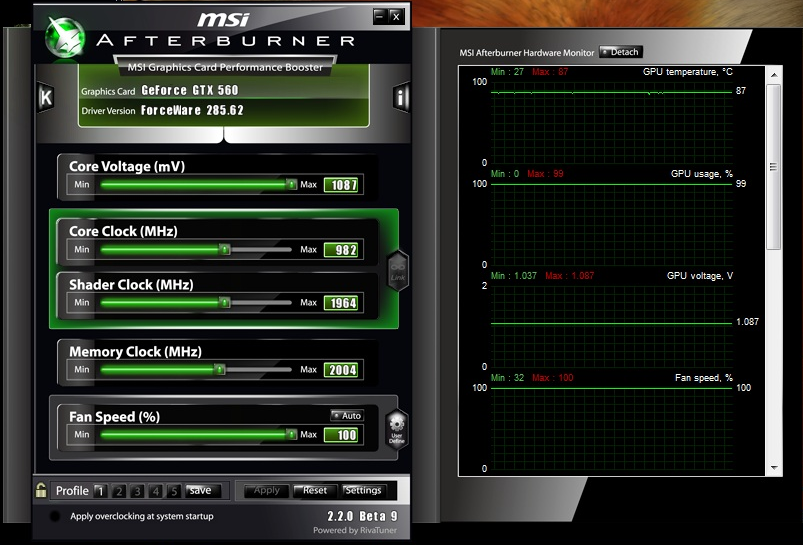The image size is (803, 545).
Task: Click the Reset button
Action: click(315, 491)
